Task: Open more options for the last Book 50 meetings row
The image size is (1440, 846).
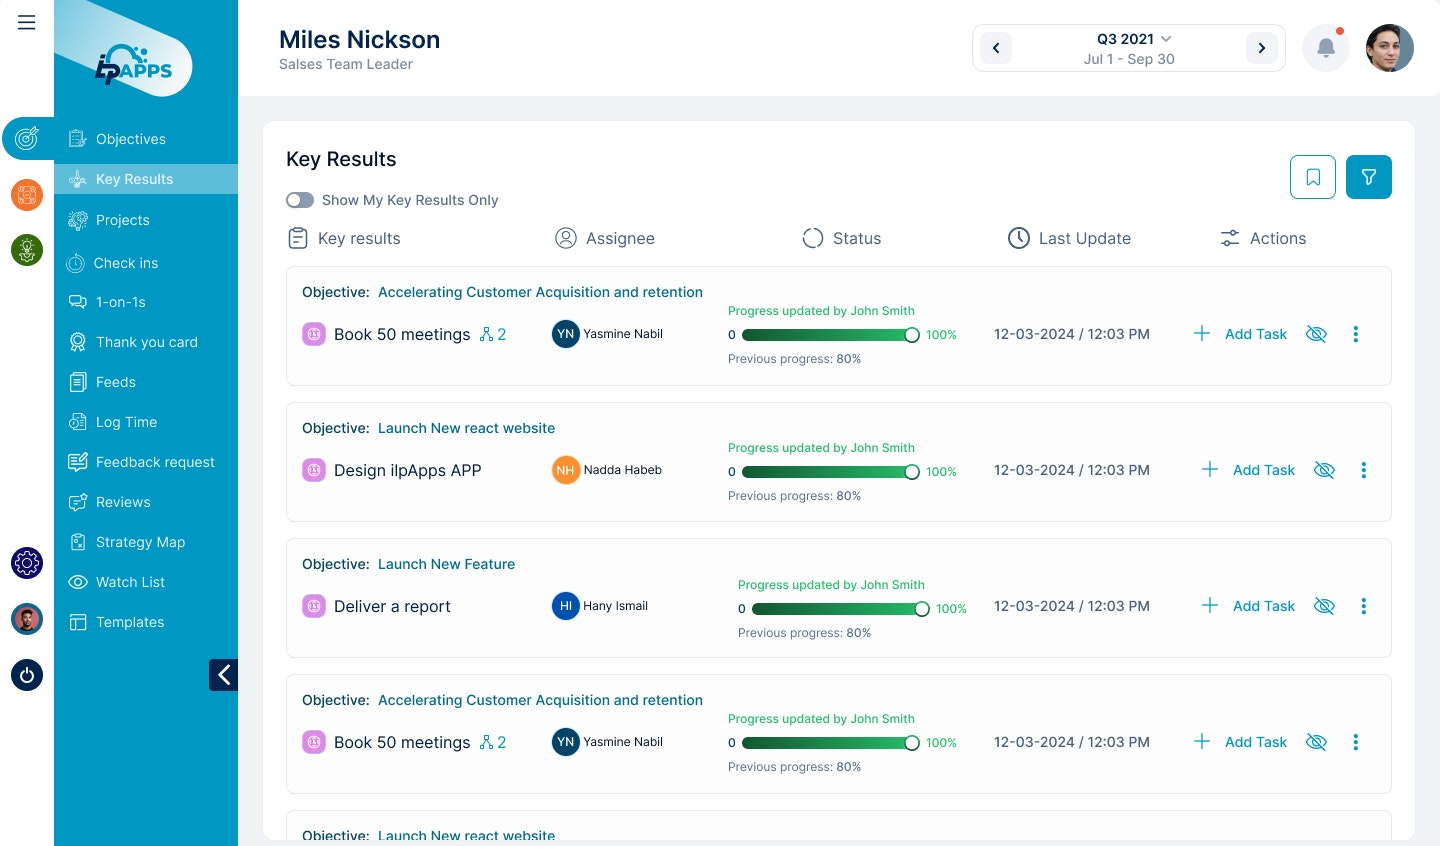Action: pyautogui.click(x=1356, y=742)
